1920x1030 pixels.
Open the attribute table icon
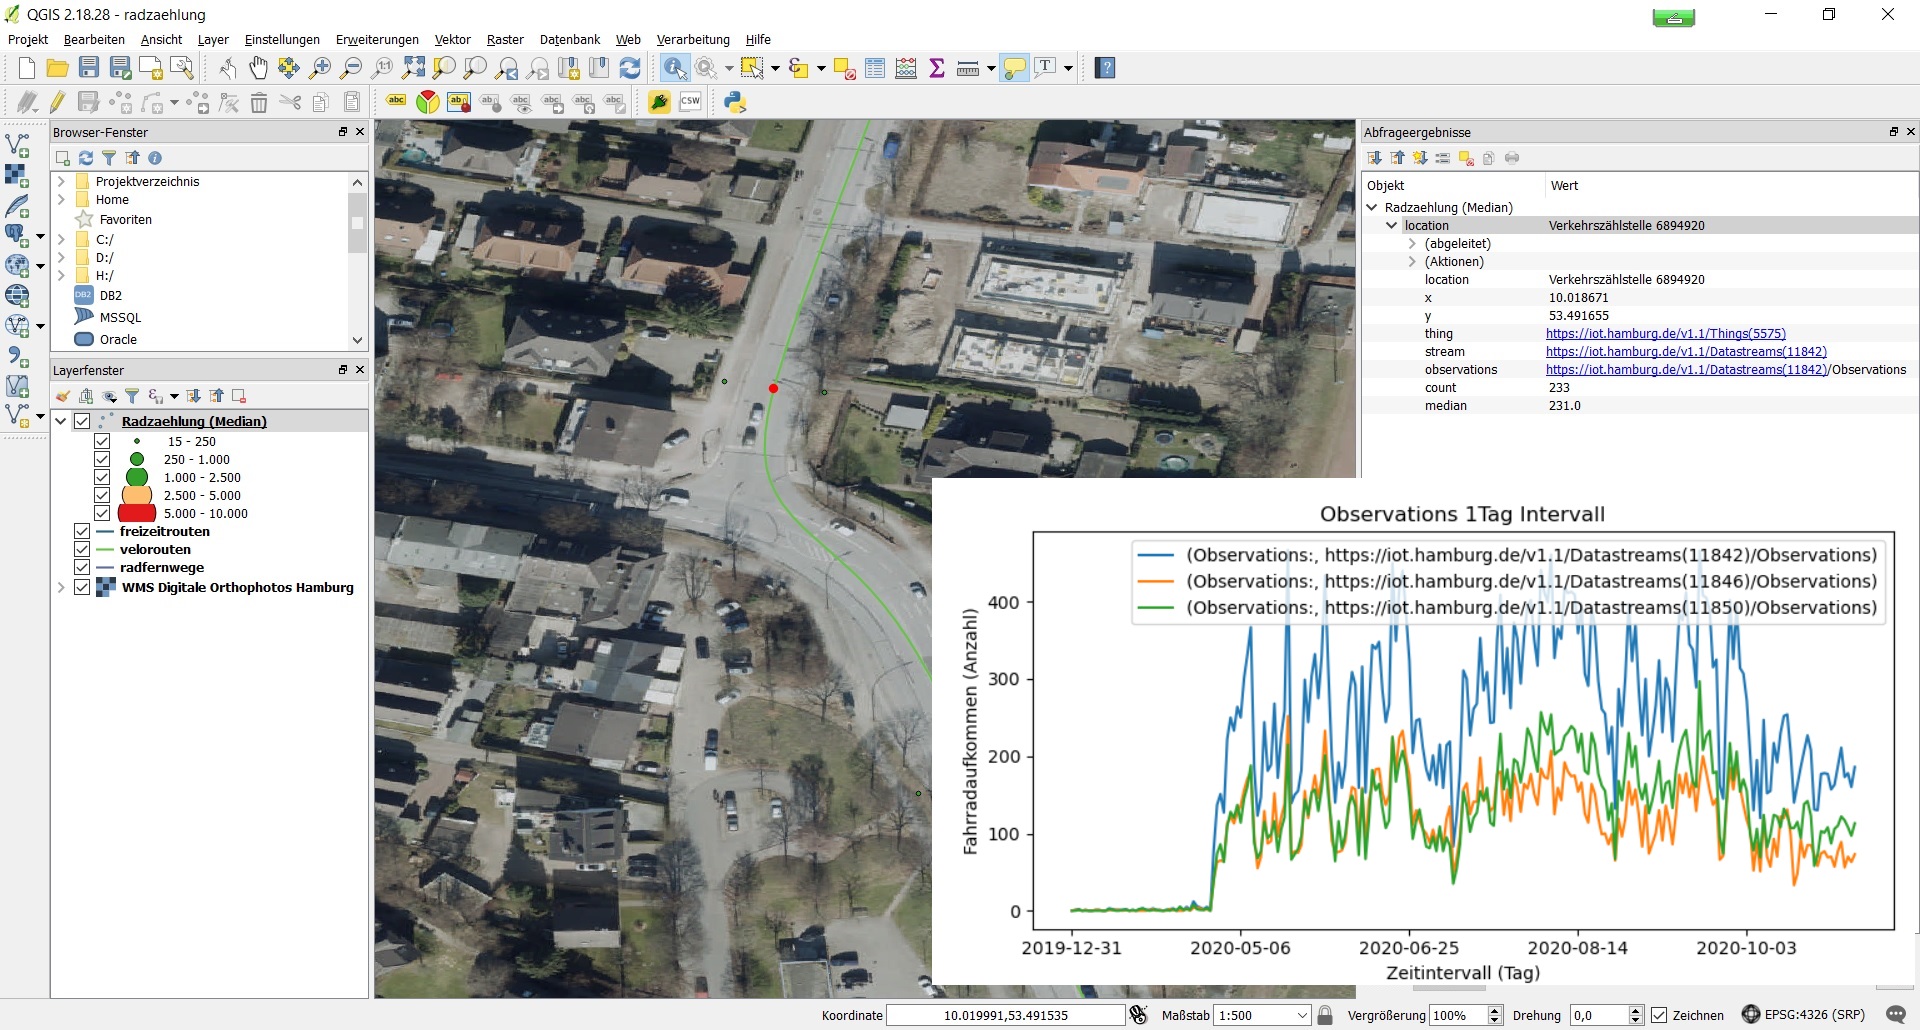[x=875, y=68]
